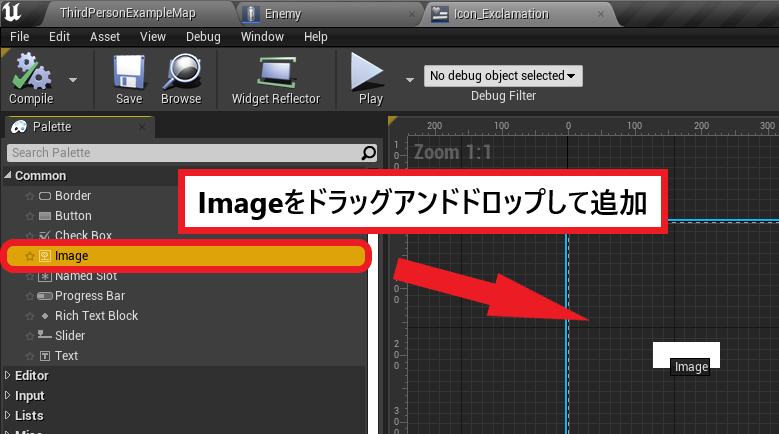This screenshot has width=779, height=434.
Task: Switch to the ThirdPersonExampleMap tab
Action: [128, 13]
